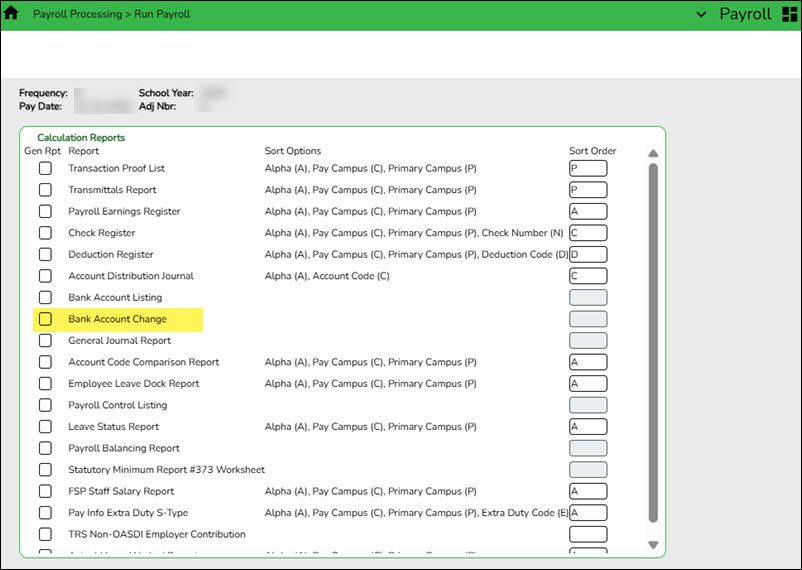
Task: Enable the Transaction Proof List checkbox
Action: pos(45,168)
